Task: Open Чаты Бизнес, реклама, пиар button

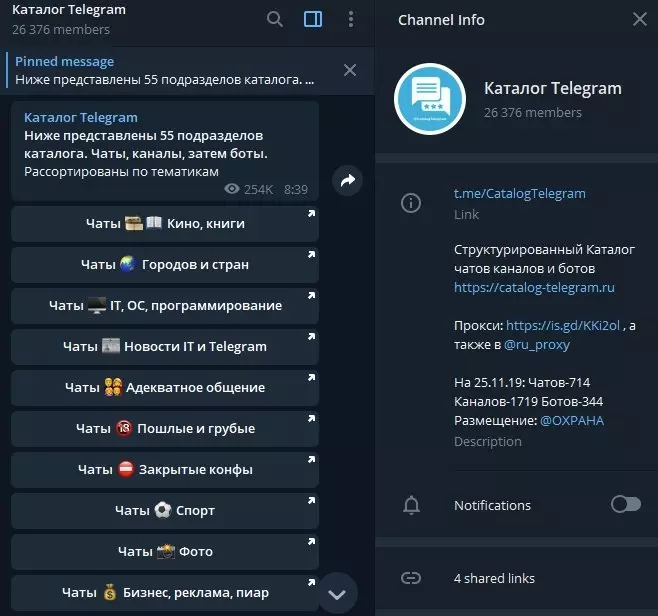Action: [165, 593]
